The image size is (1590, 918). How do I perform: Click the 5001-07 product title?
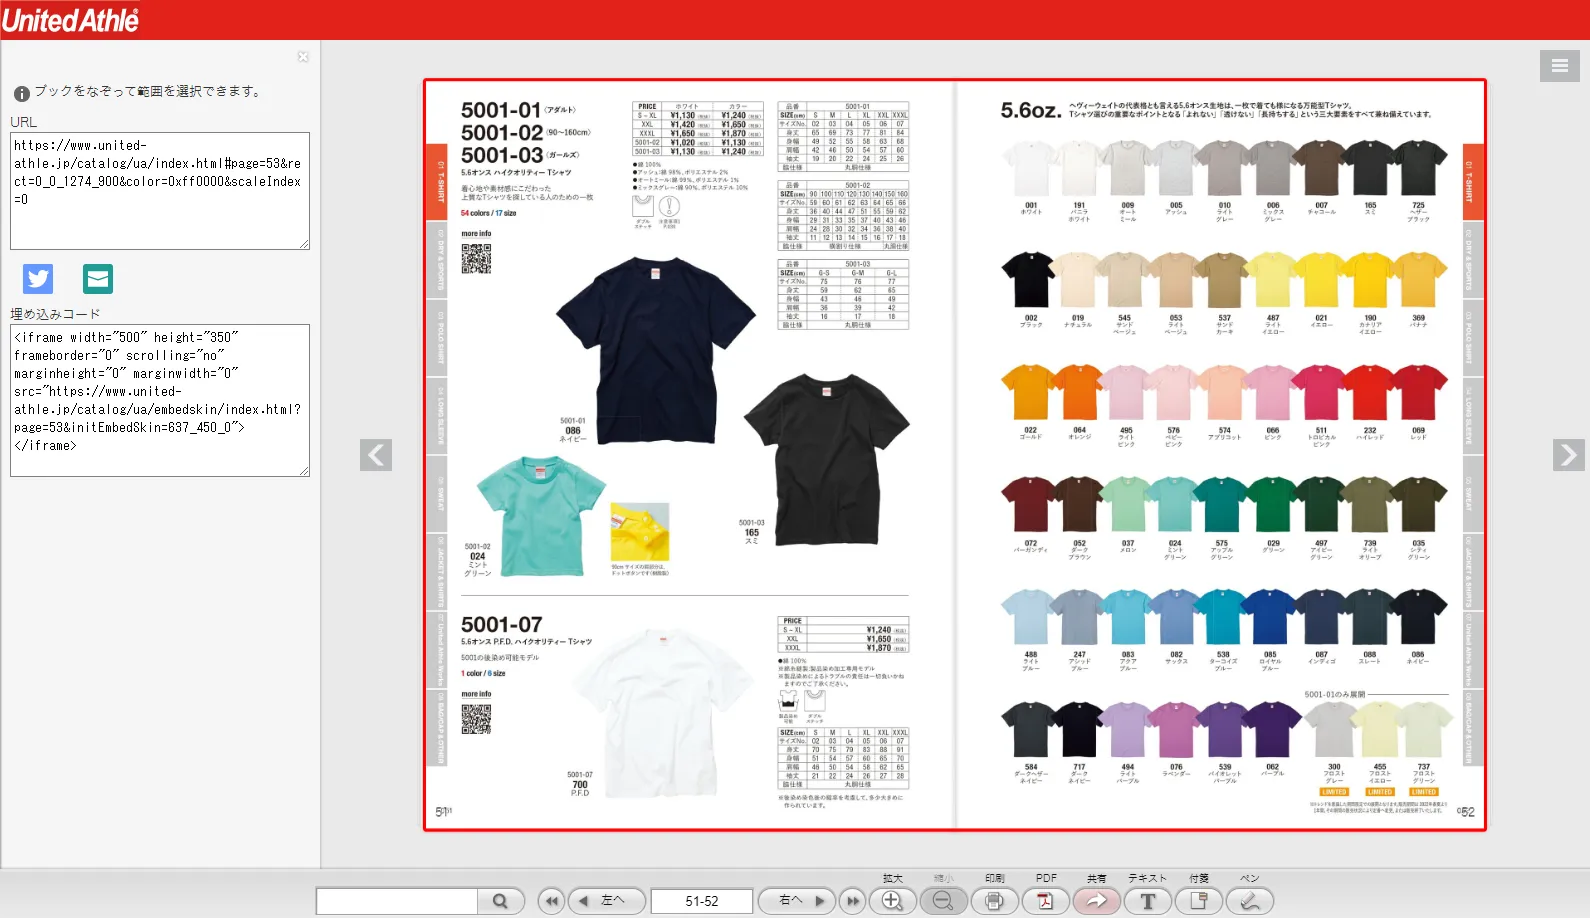[501, 624]
